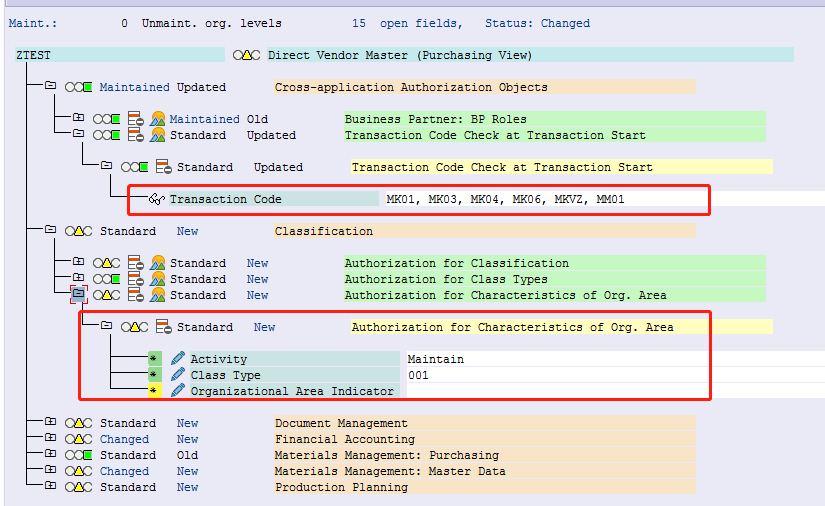This screenshot has width=825, height=506.
Task: Expand the Production Planning node
Action: coord(51,485)
